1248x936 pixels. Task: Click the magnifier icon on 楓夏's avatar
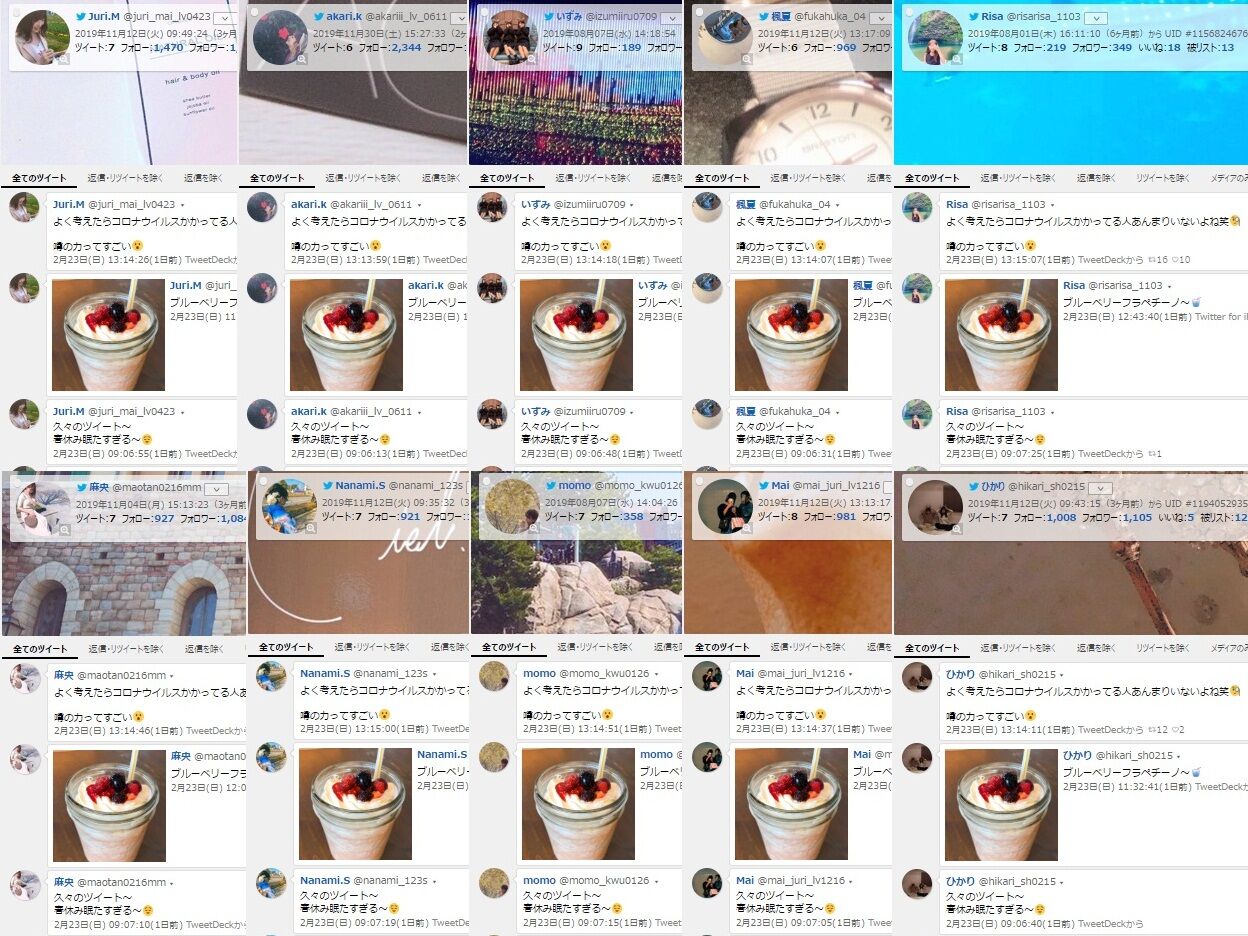747,60
